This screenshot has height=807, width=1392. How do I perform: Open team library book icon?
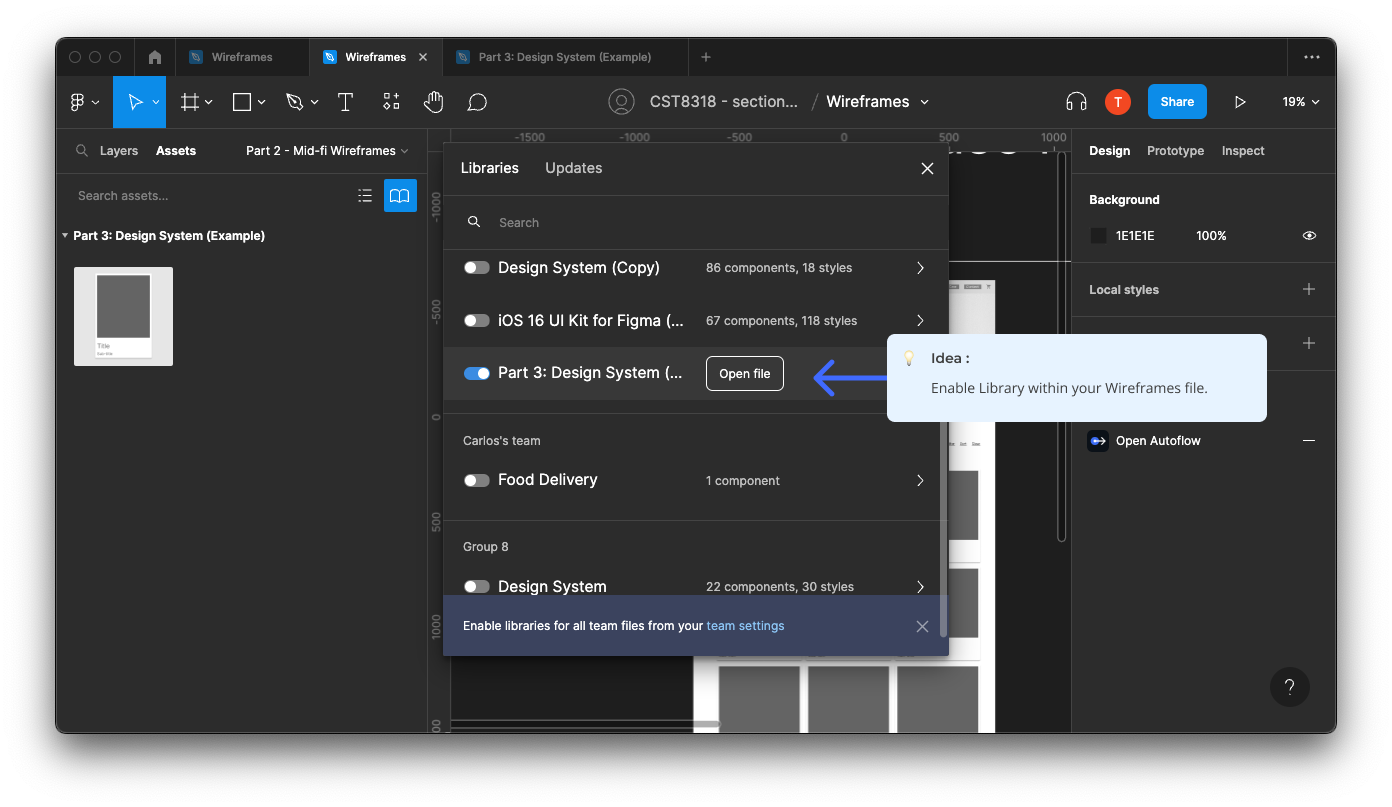pyautogui.click(x=400, y=195)
